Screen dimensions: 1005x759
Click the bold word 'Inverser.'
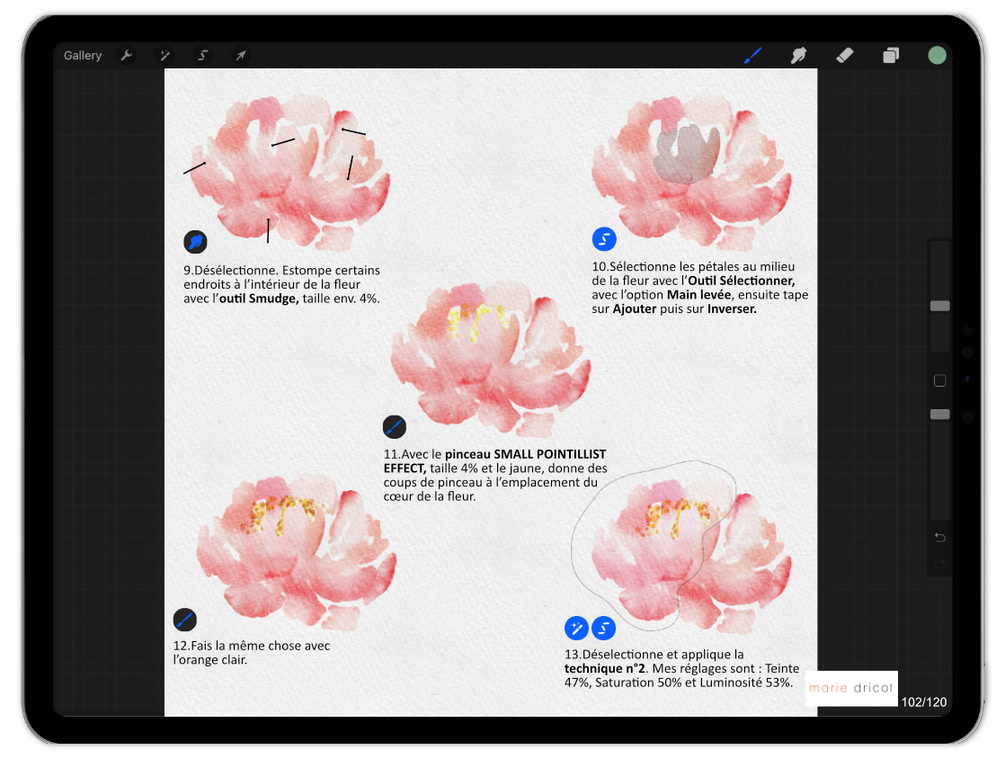[x=732, y=309]
